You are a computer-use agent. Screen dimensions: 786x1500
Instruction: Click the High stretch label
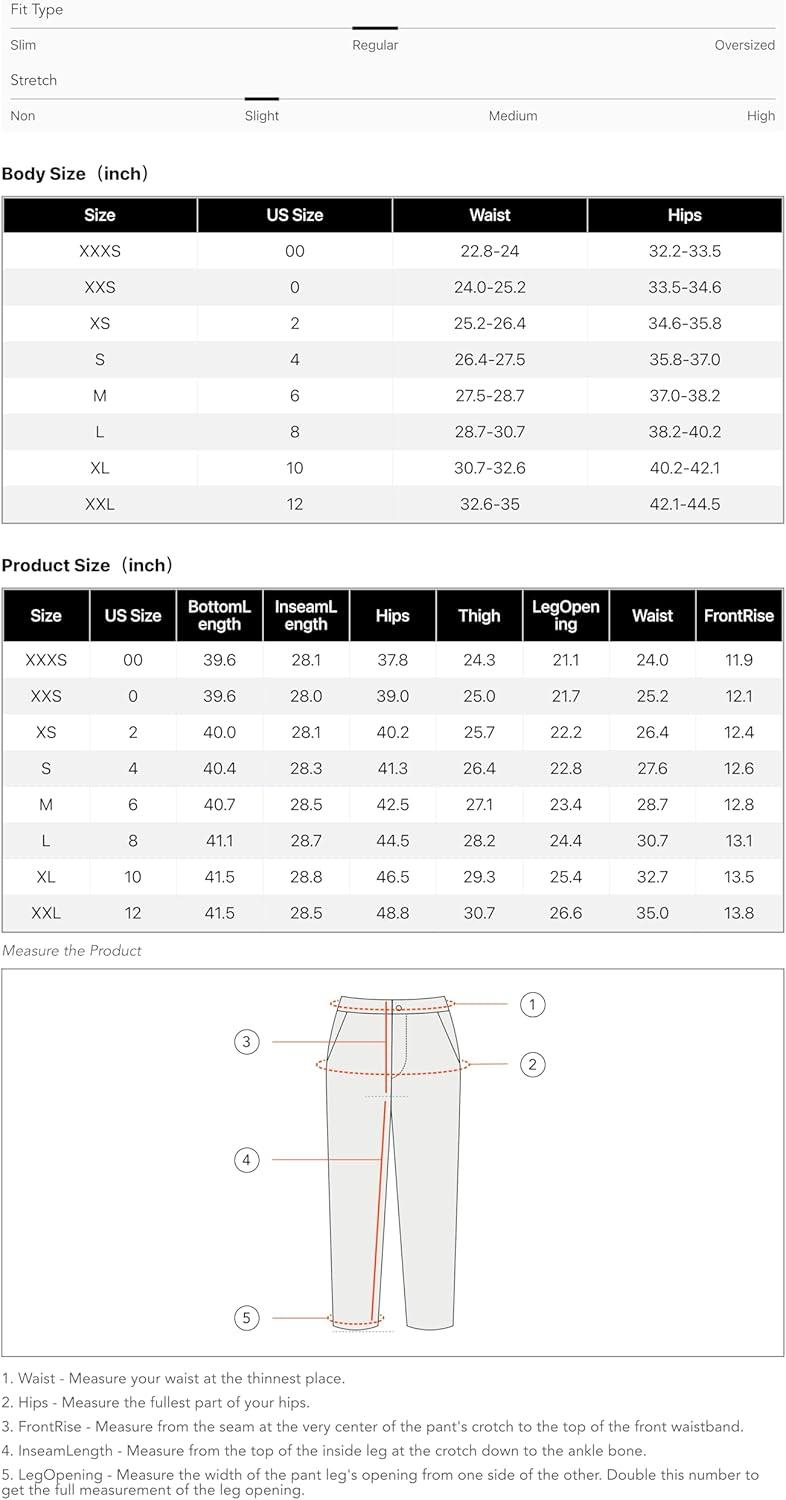[x=761, y=116]
